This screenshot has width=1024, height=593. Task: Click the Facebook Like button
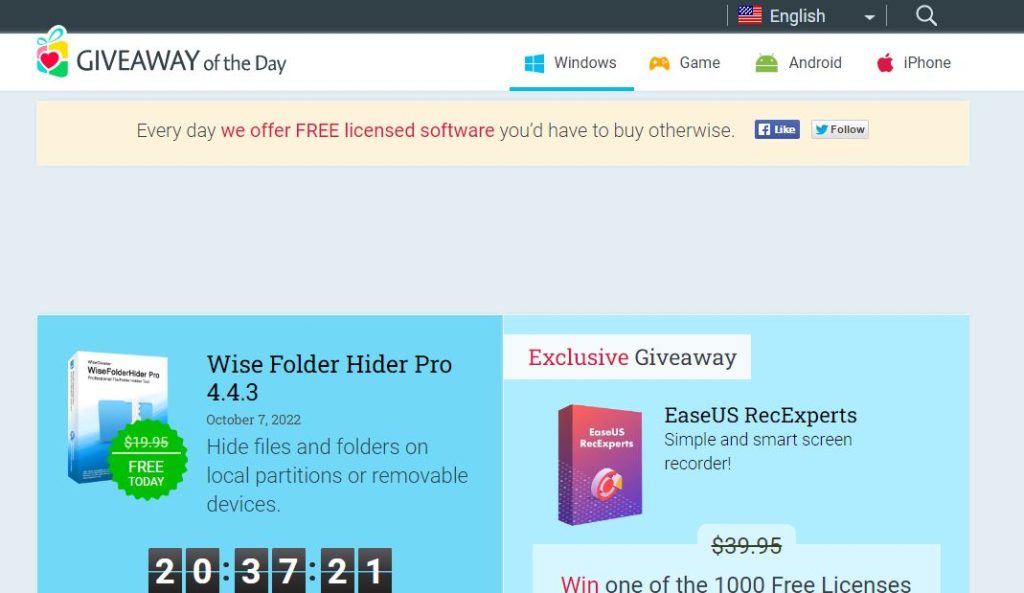point(777,129)
